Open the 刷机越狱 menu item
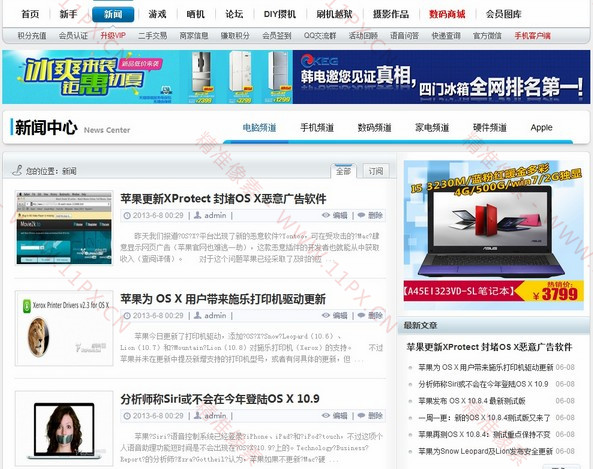This screenshot has height=469, width=593. [x=334, y=14]
